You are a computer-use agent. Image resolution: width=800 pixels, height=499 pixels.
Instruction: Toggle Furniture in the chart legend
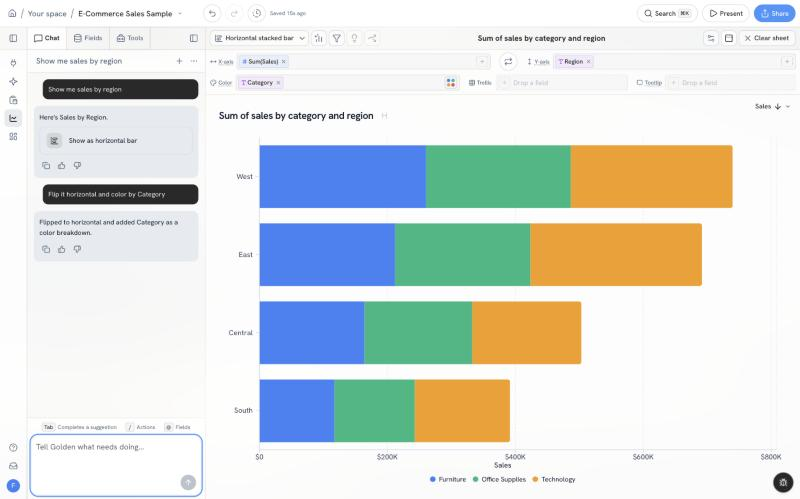(x=448, y=480)
